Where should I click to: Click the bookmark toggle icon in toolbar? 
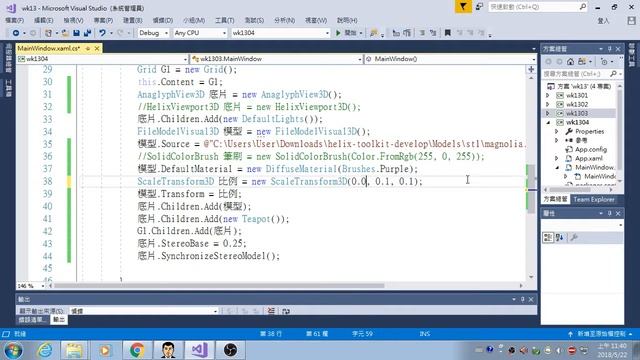tap(447, 33)
